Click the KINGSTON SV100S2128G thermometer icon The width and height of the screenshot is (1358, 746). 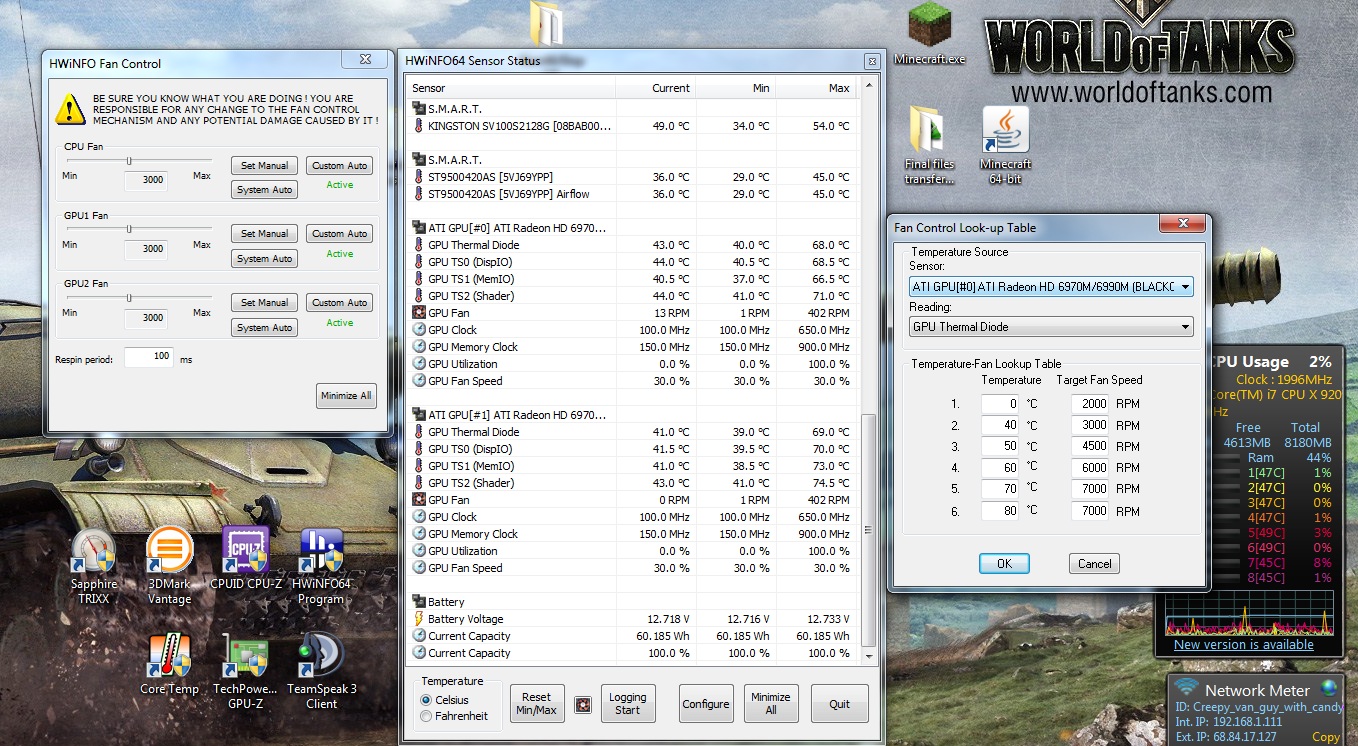pos(419,126)
